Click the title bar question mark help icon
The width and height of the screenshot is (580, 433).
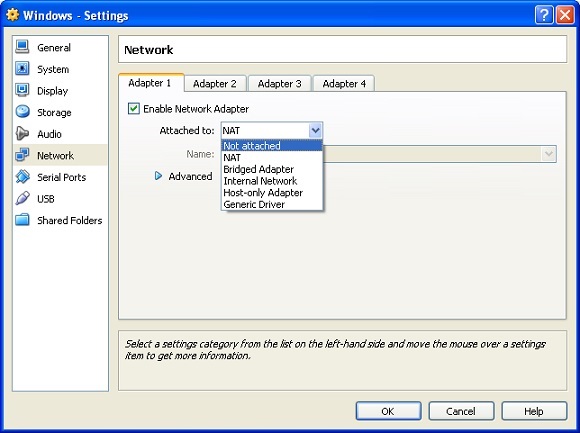[544, 15]
